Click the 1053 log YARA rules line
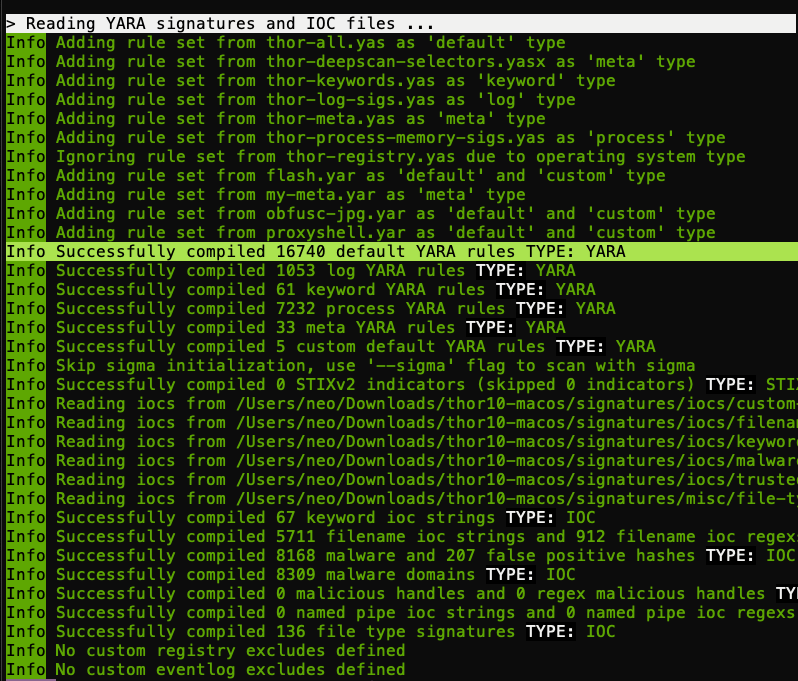The width and height of the screenshot is (798, 681). click(315, 271)
